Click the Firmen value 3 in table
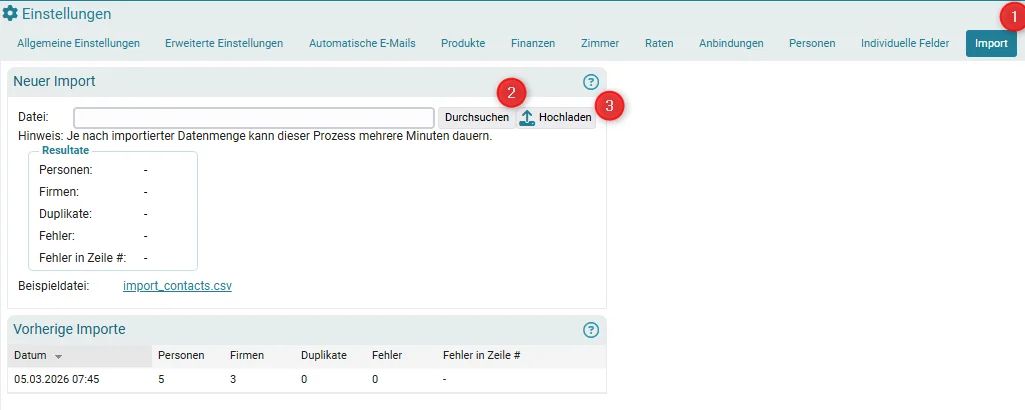Screen dimensions: 1025x410 click(233, 379)
